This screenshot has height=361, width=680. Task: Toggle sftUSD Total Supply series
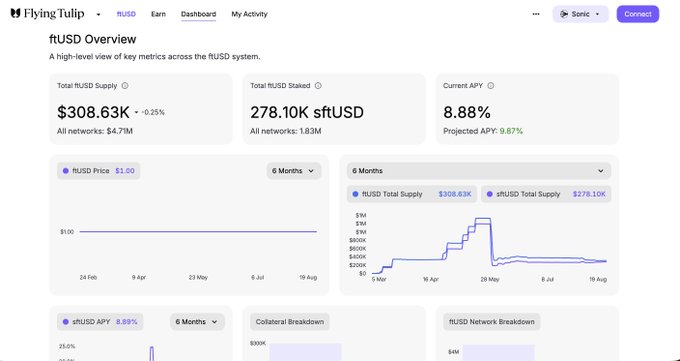(546, 194)
